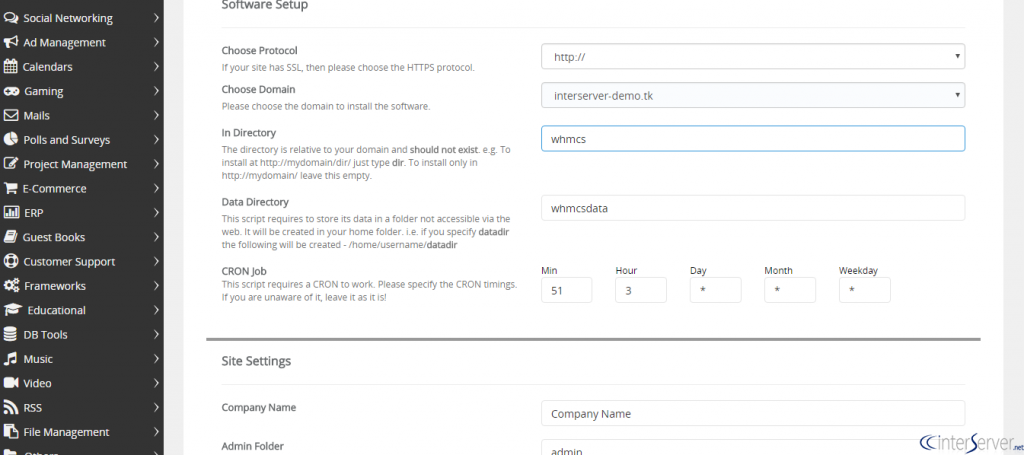The image size is (1024, 455).
Task: Expand the Mails chevron arrow
Action: [x=157, y=116]
